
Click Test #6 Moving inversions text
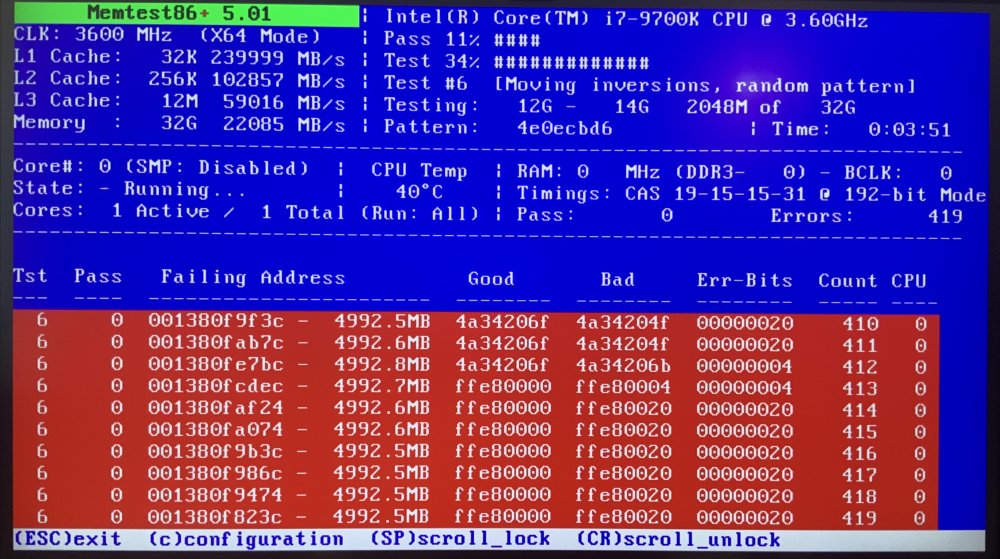coord(650,85)
